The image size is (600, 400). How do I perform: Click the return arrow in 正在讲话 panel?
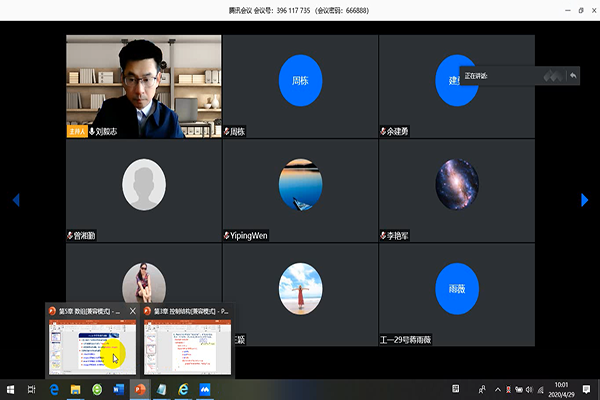pos(573,76)
